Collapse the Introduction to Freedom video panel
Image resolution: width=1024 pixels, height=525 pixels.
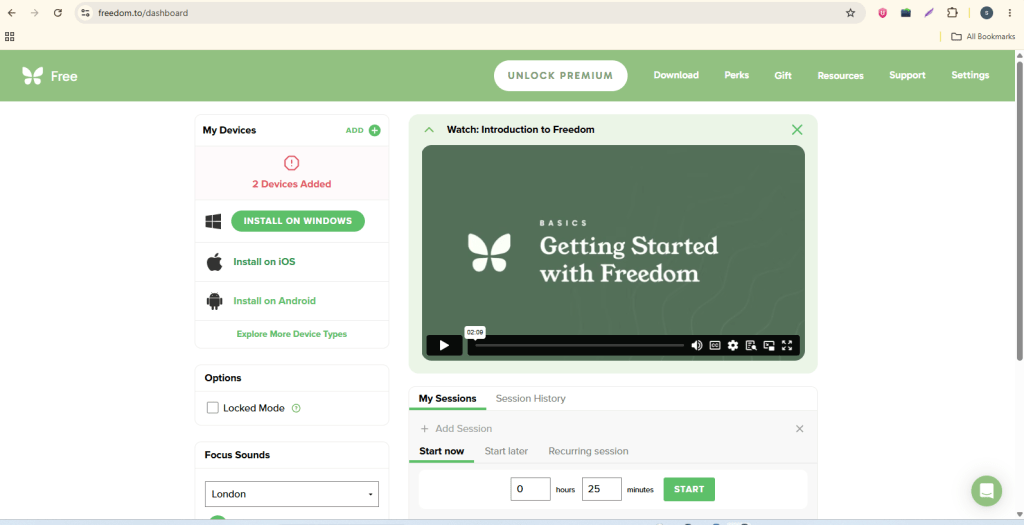pos(429,129)
